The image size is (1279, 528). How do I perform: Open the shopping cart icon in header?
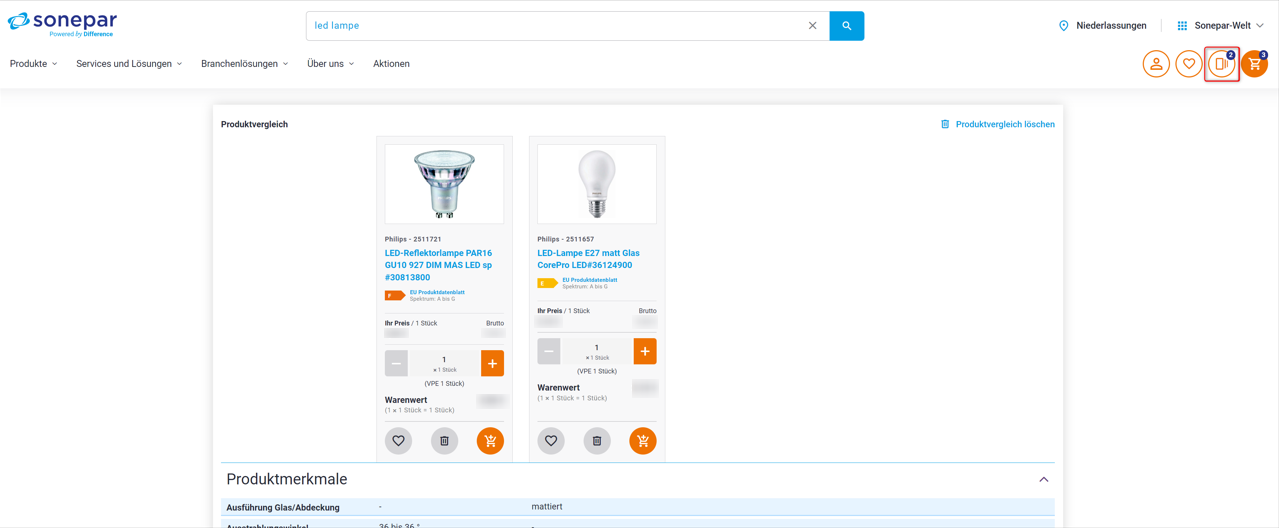pyautogui.click(x=1254, y=64)
